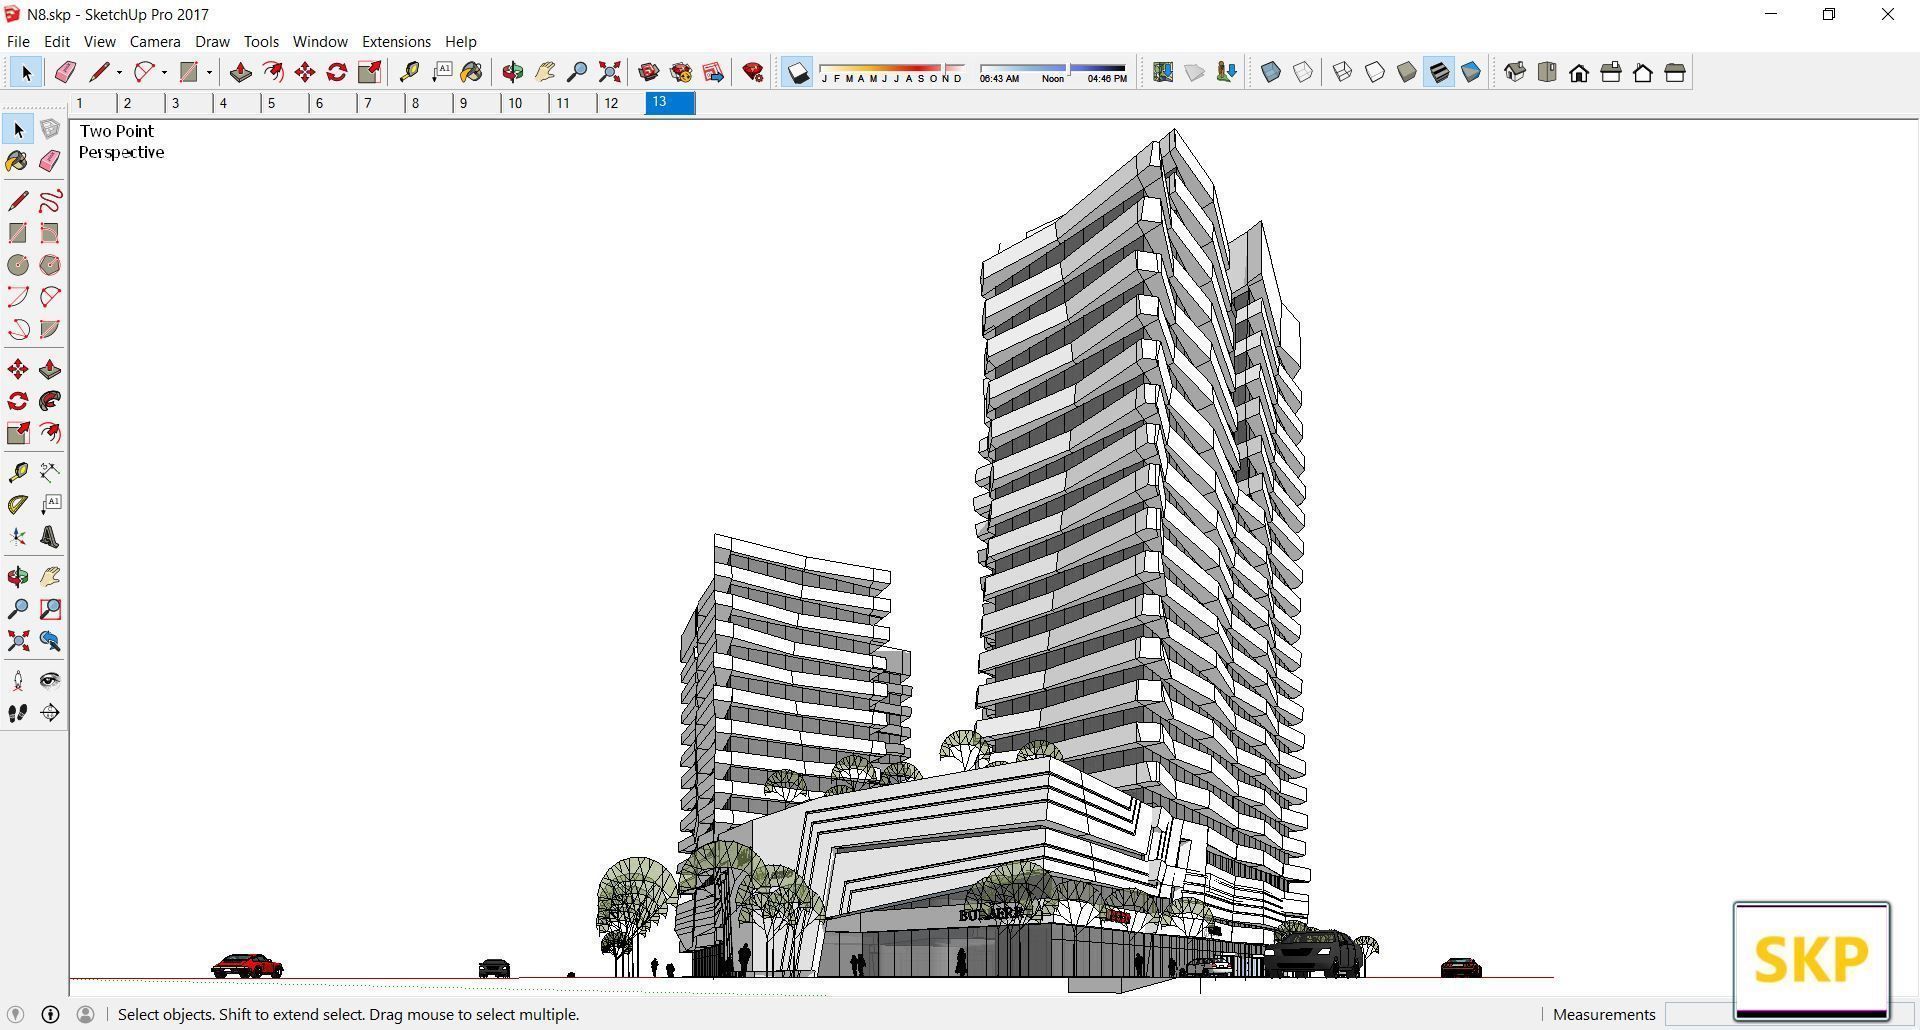Select the Axes tool
The height and width of the screenshot is (1030, 1920).
pyautogui.click(x=18, y=537)
